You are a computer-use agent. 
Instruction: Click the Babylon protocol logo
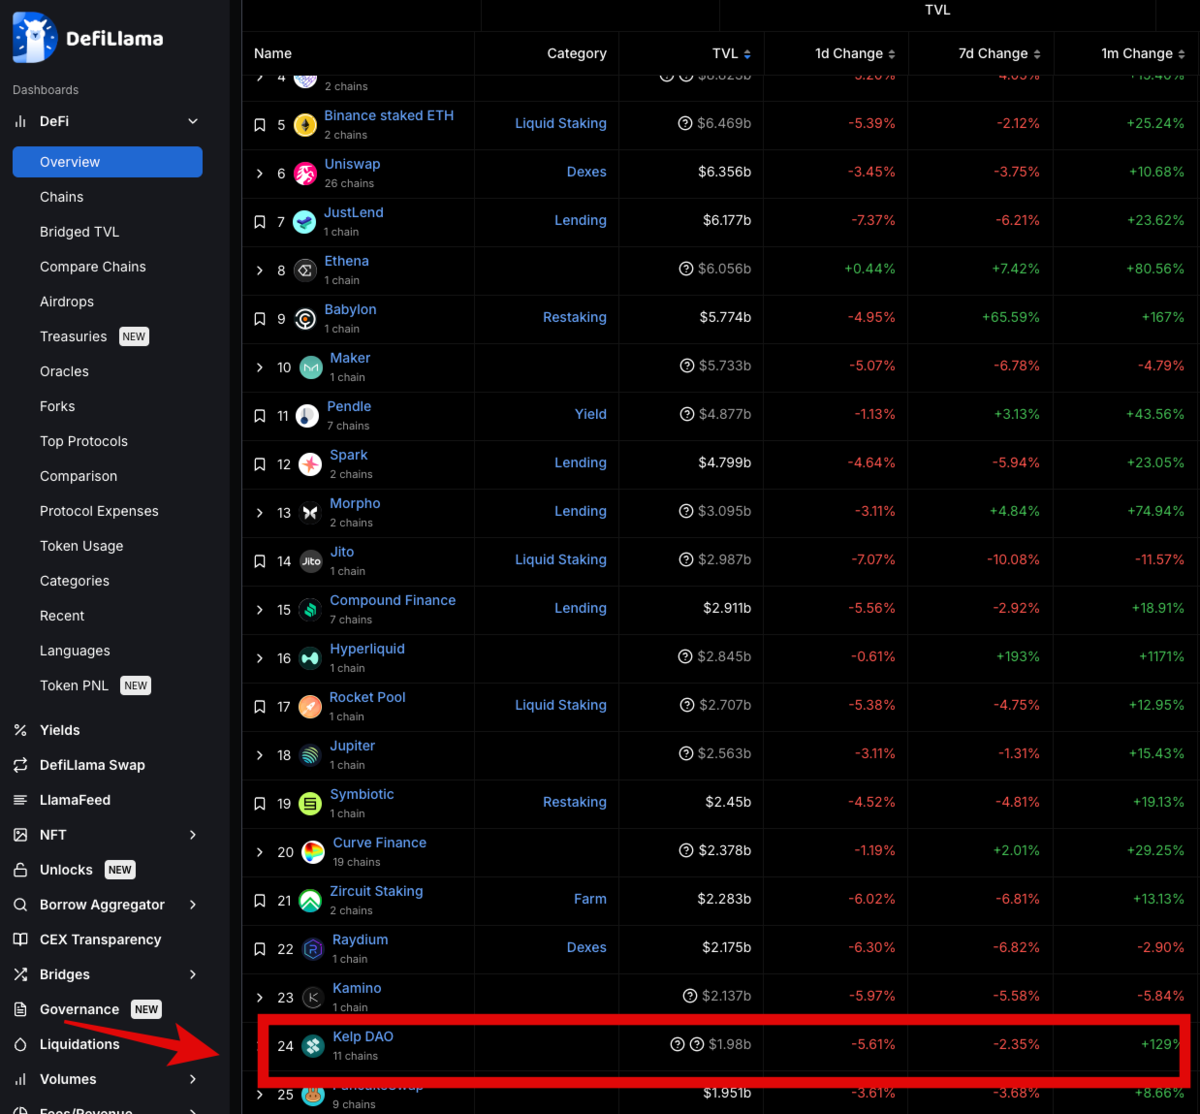305,319
